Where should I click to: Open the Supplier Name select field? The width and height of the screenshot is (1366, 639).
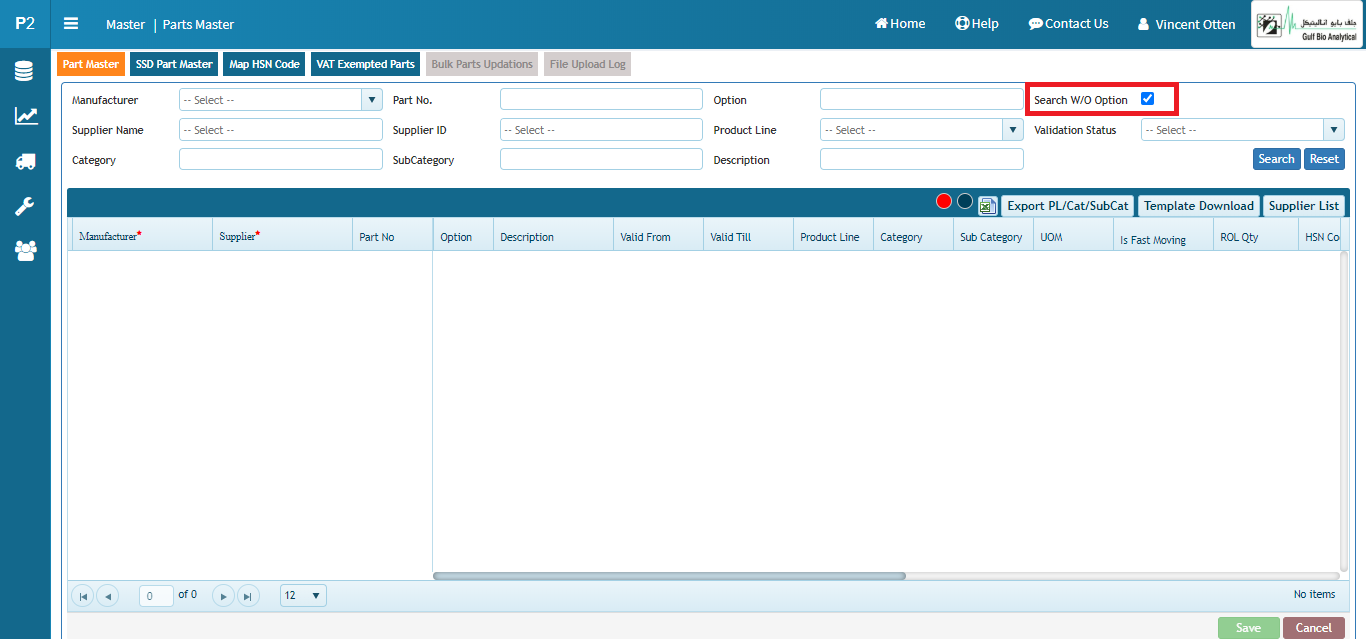point(281,130)
